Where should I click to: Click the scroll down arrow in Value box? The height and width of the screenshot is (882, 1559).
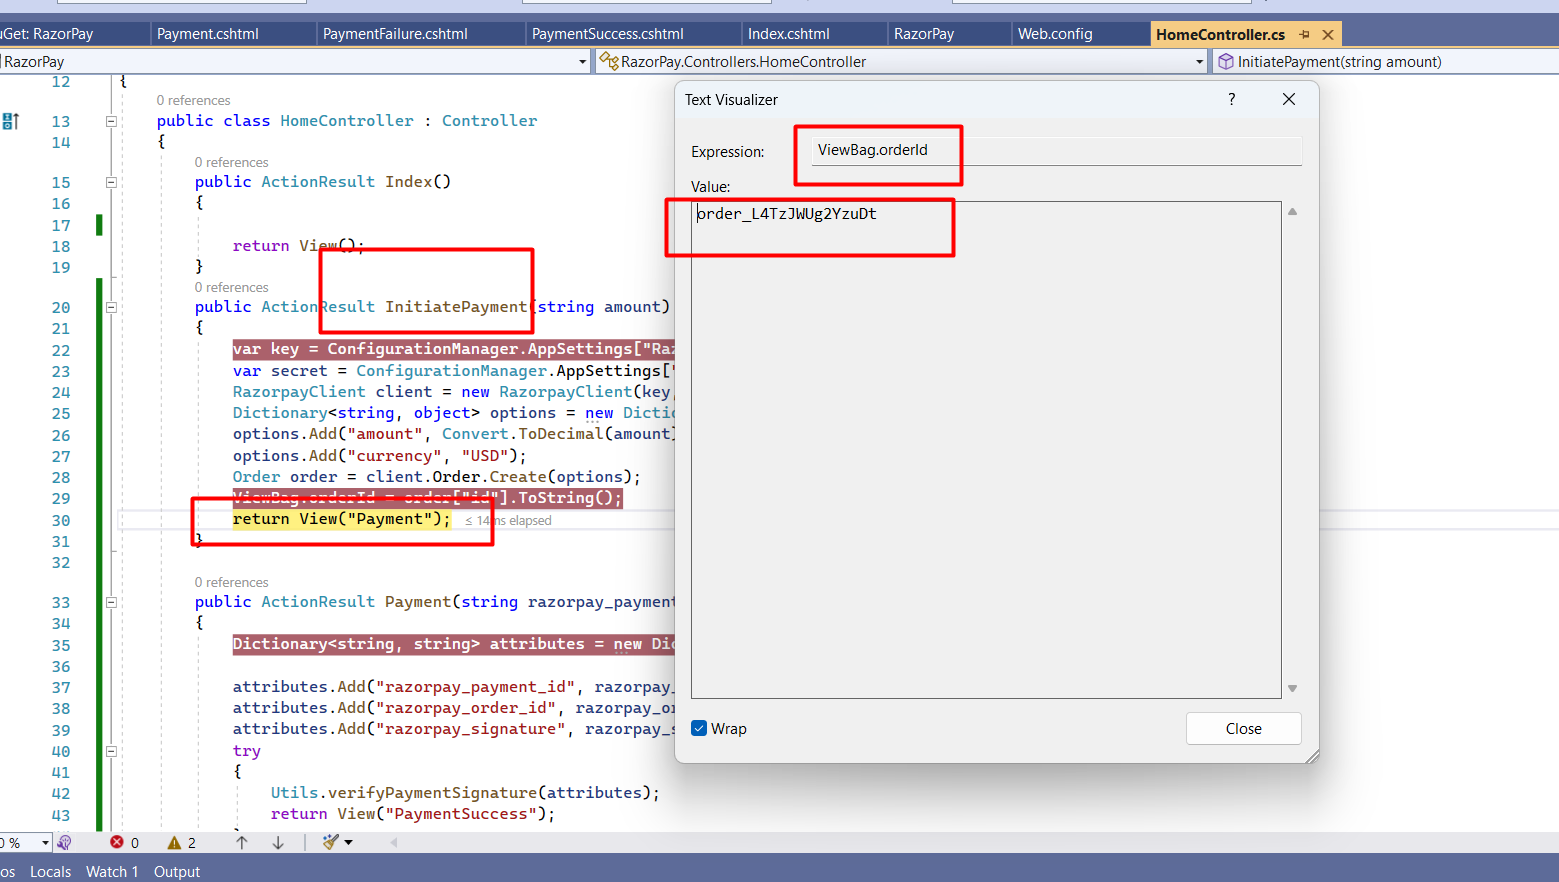click(1292, 688)
